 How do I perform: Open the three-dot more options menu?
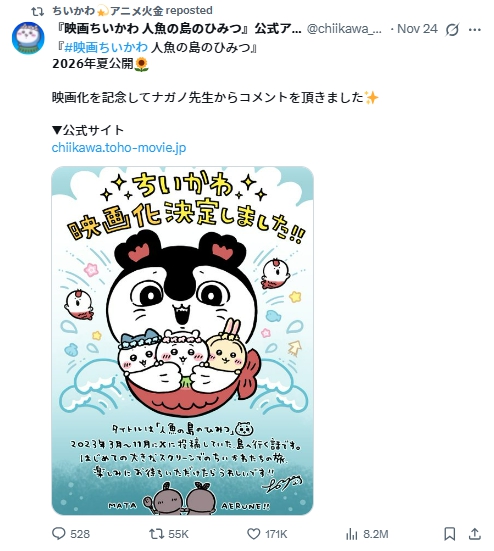[x=475, y=30]
